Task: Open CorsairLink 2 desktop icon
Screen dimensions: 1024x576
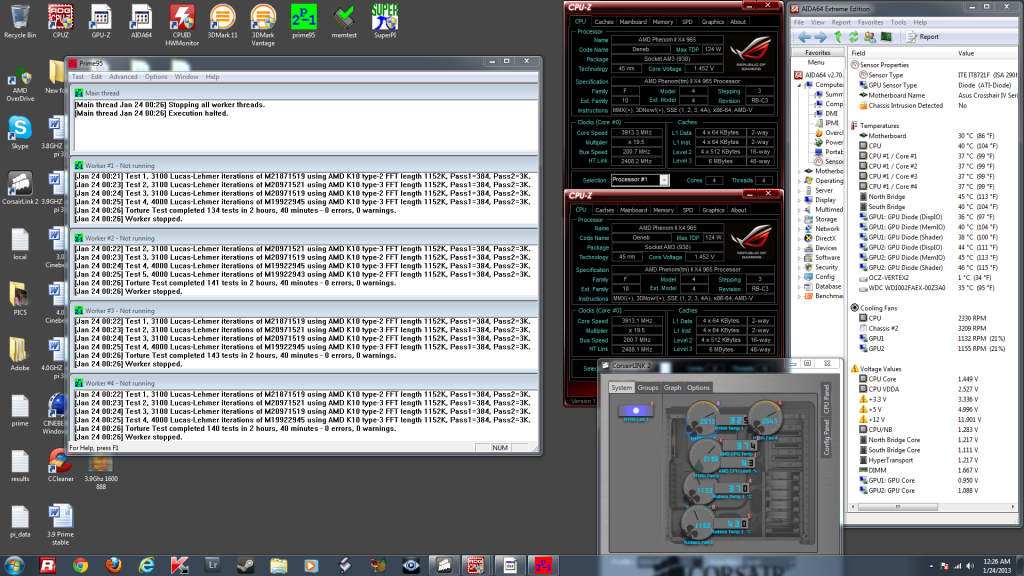Action: pos(20,188)
